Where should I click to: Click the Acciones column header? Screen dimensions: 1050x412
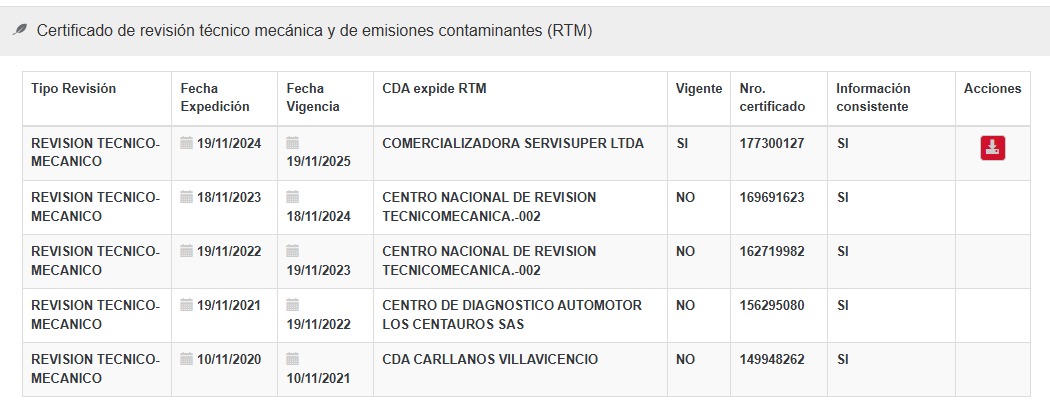tap(992, 89)
